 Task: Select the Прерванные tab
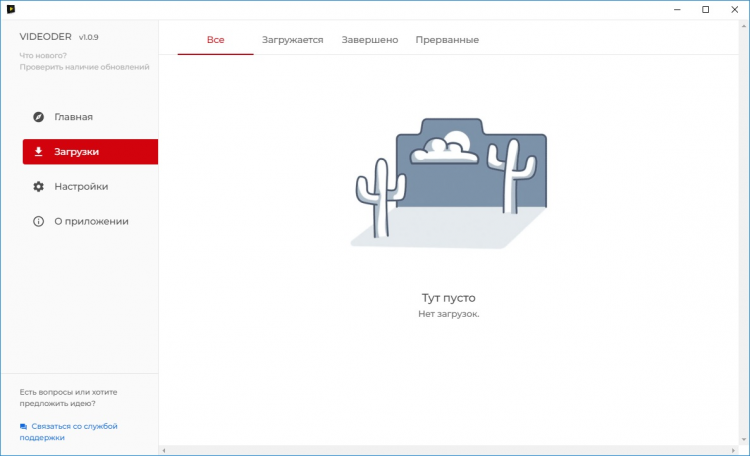pos(447,40)
